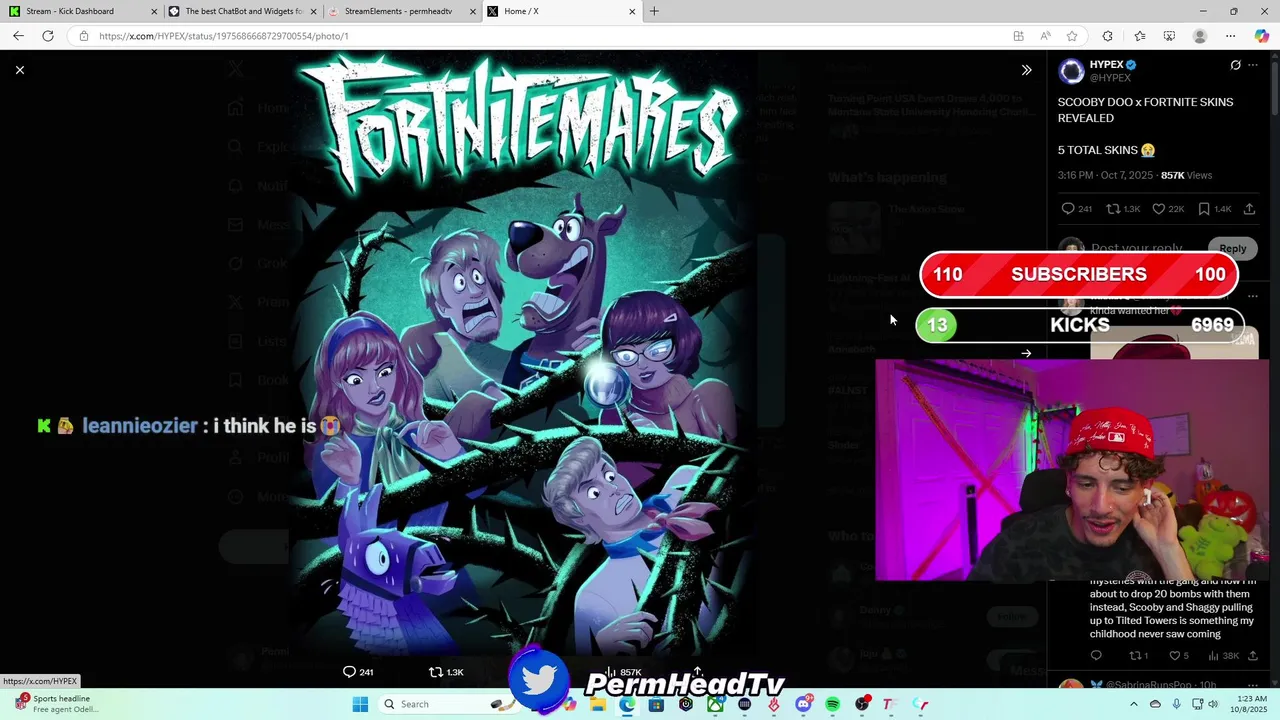Refresh the page with the reload icon
The width and height of the screenshot is (1280, 720).
[48, 36]
